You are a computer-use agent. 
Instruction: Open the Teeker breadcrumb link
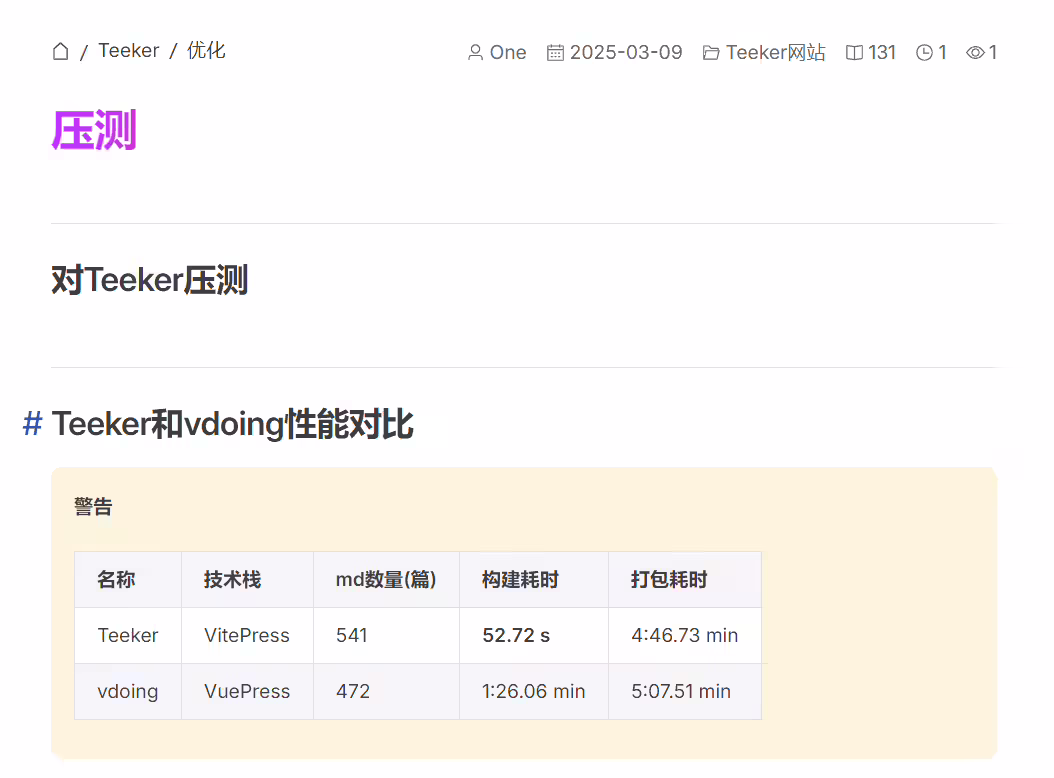[x=128, y=50]
